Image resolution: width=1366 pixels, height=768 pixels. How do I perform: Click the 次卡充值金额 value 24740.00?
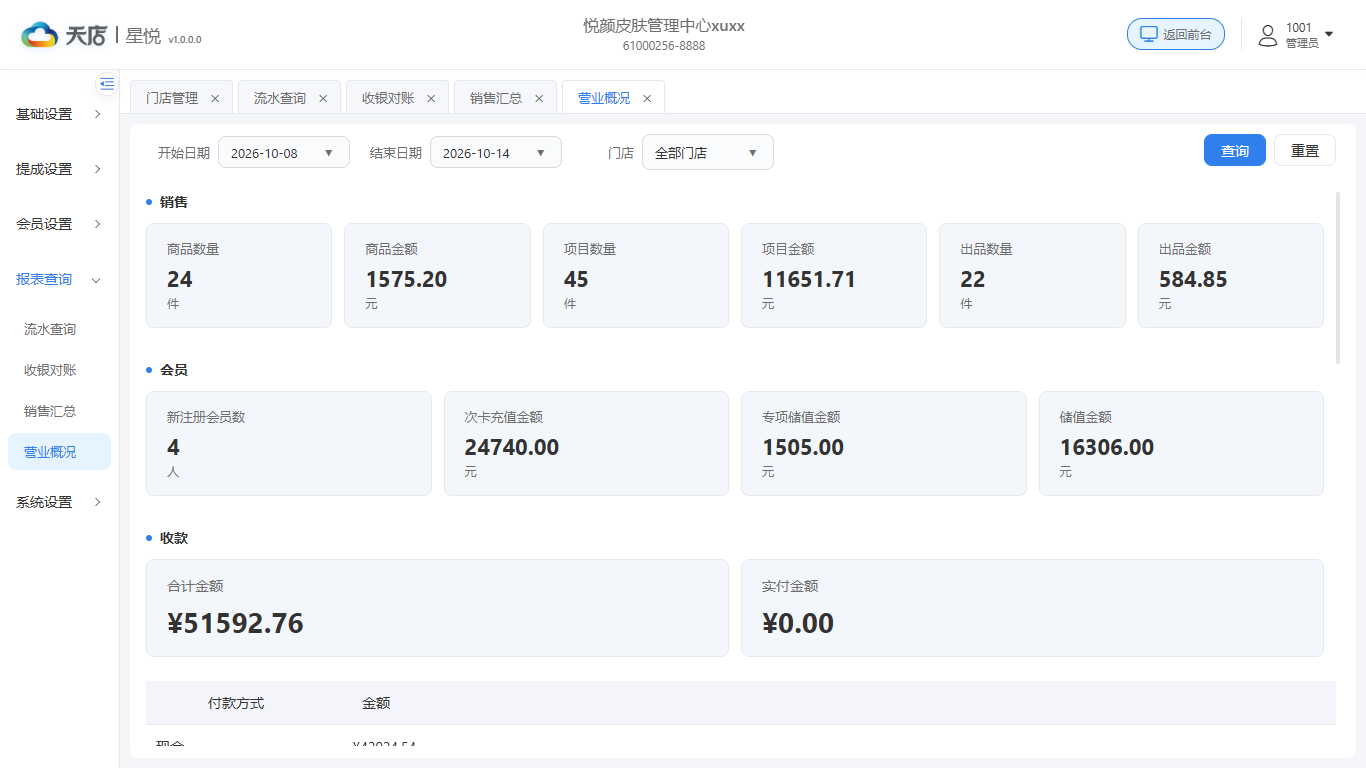(x=512, y=447)
